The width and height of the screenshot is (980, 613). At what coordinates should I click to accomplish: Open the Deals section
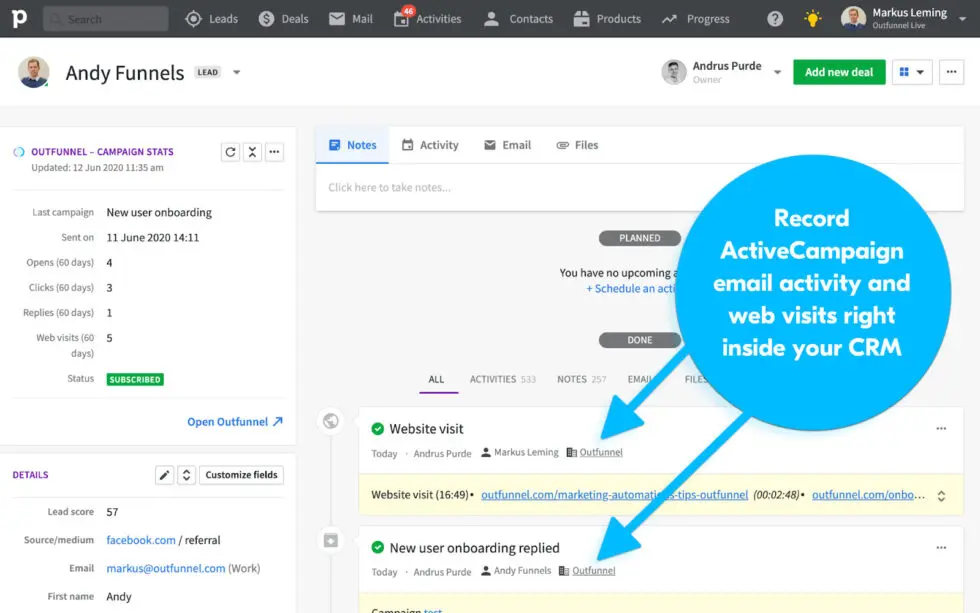[283, 19]
